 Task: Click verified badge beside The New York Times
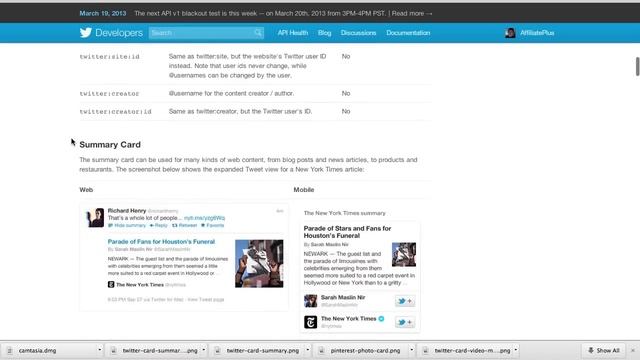[381, 319]
